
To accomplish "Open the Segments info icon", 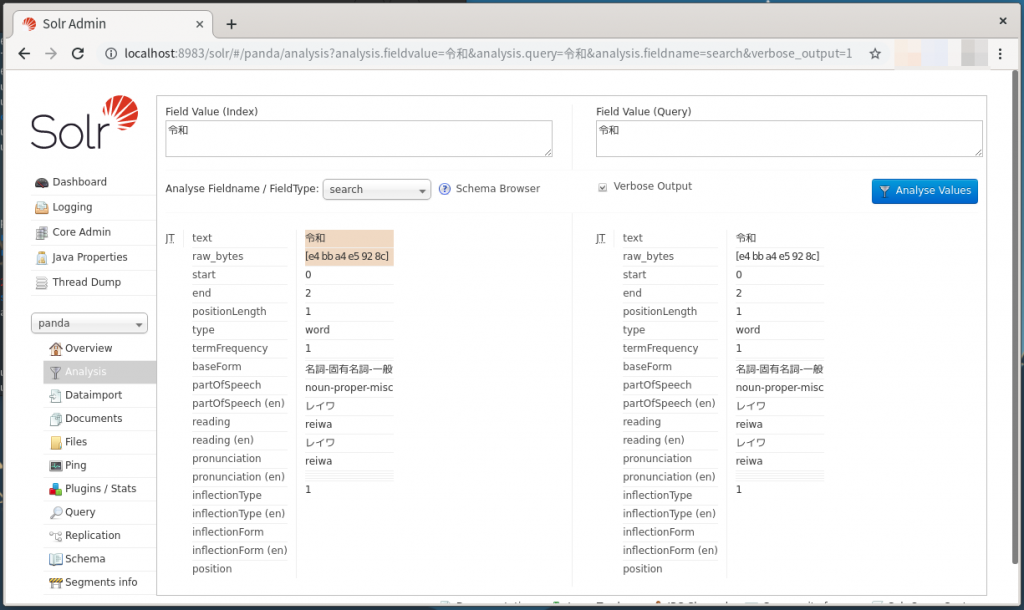I will point(57,582).
